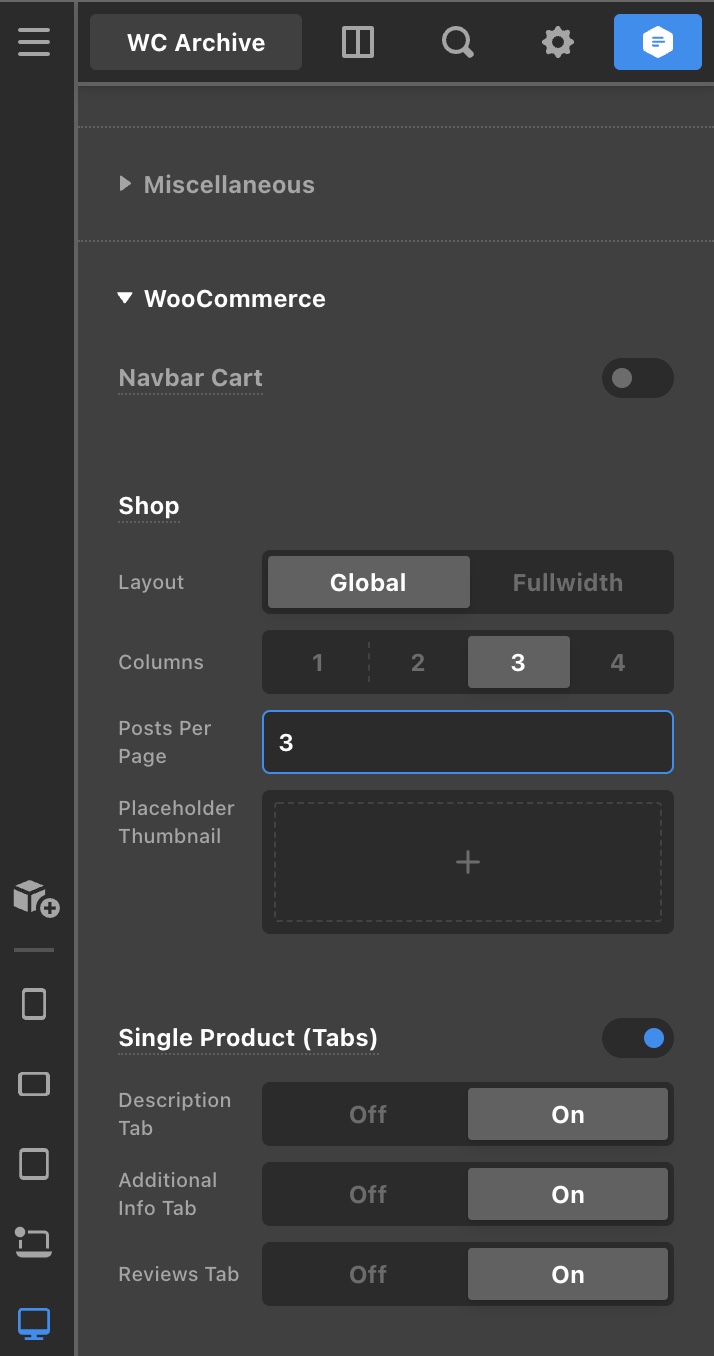Open the settings gear icon
The width and height of the screenshot is (714, 1356).
(558, 42)
